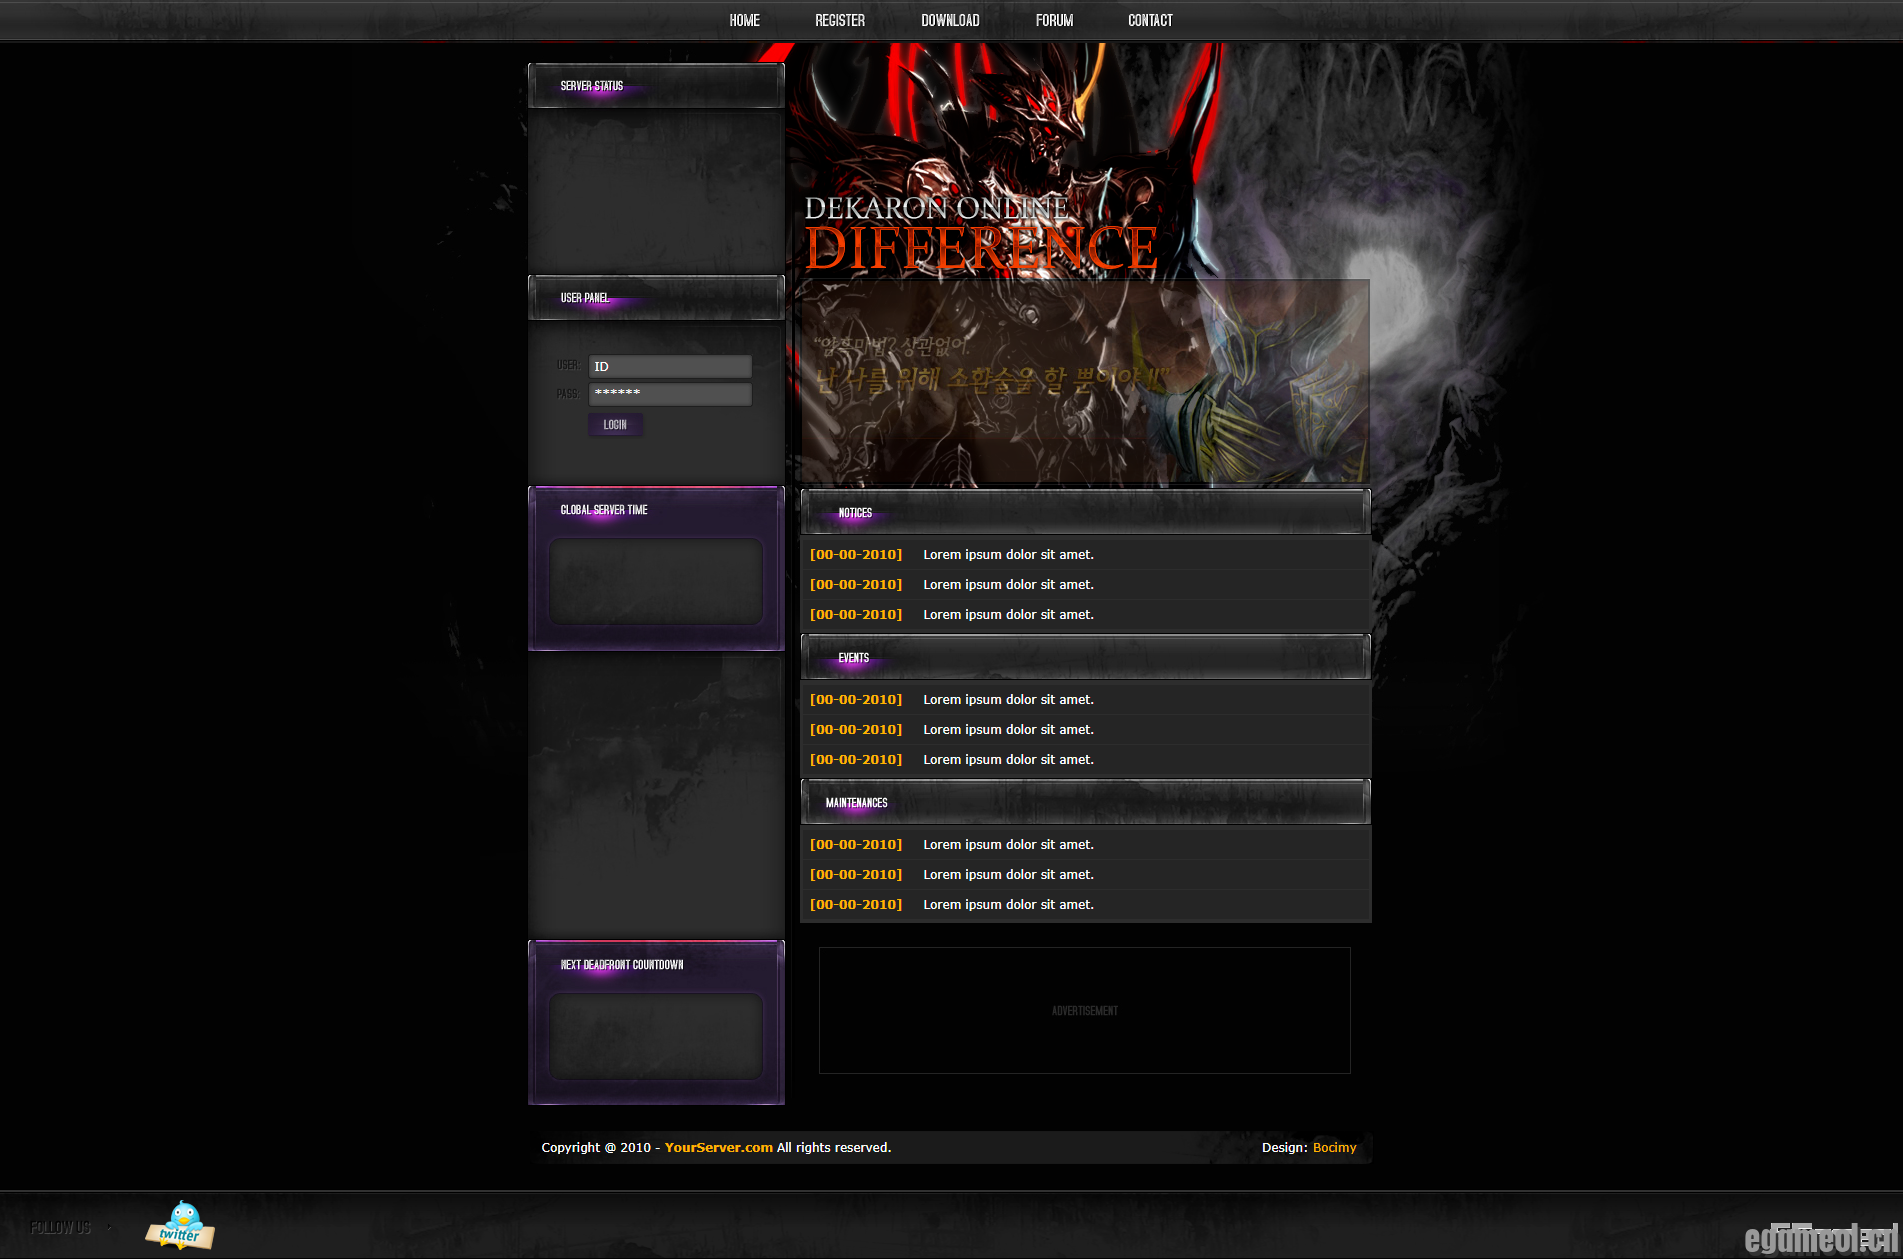Image resolution: width=1903 pixels, height=1259 pixels.
Task: Click the User Panel header bar
Action: coord(586,297)
